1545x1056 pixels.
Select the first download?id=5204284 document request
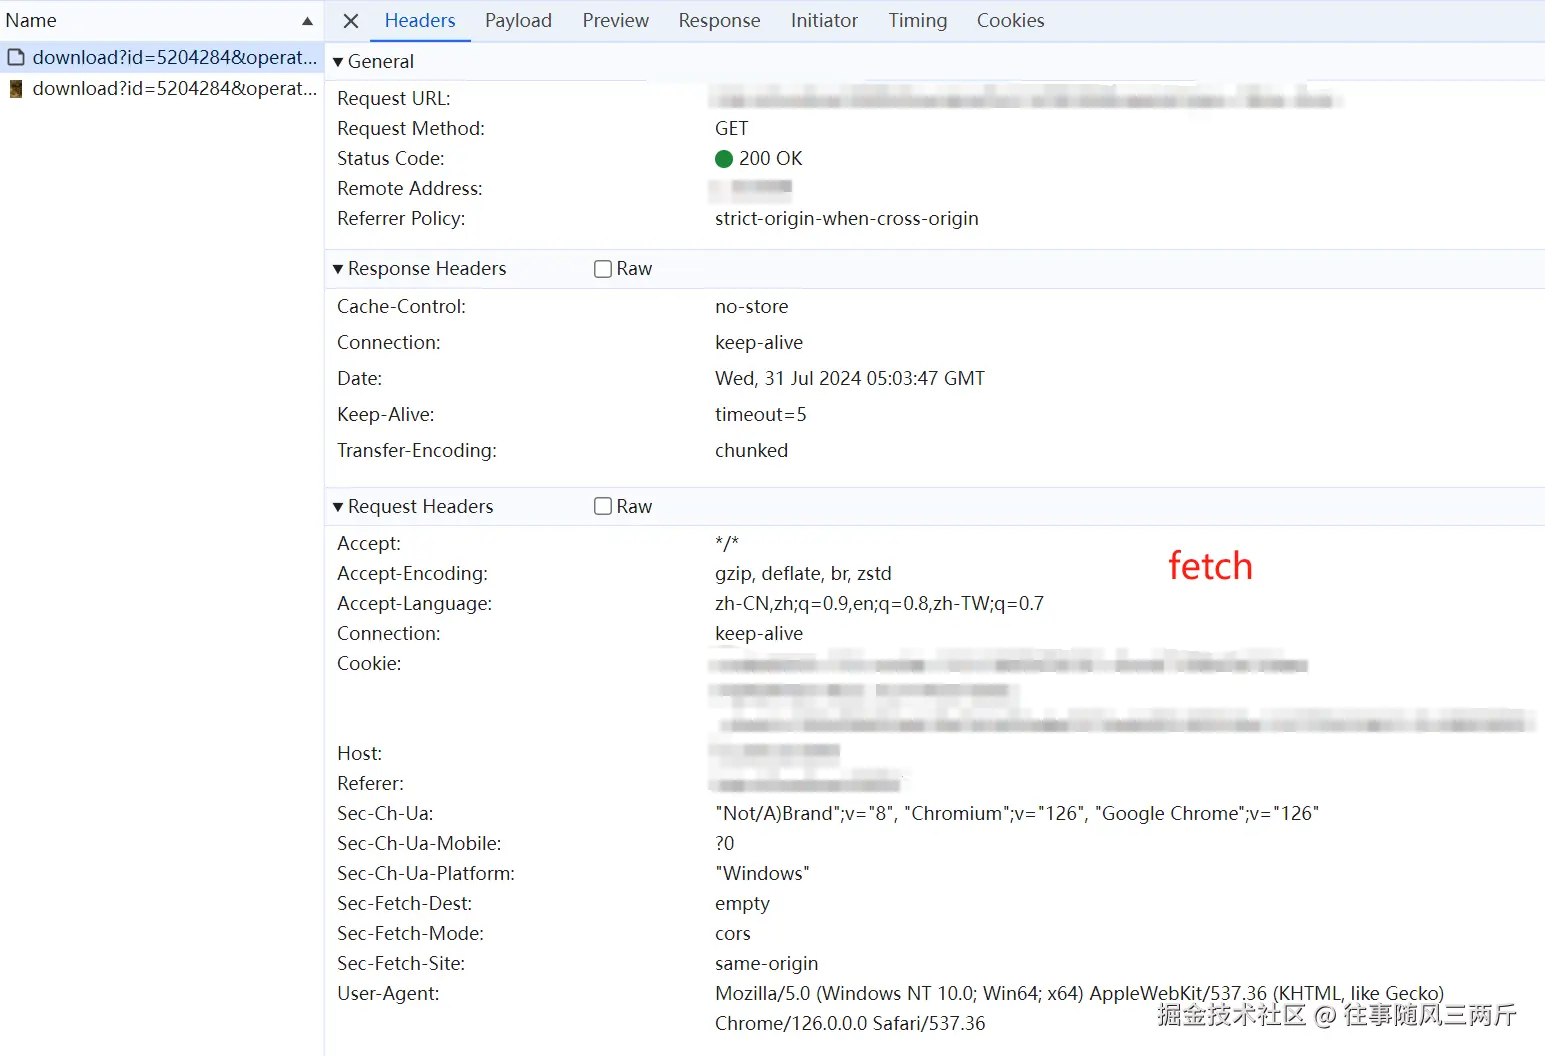(161, 57)
